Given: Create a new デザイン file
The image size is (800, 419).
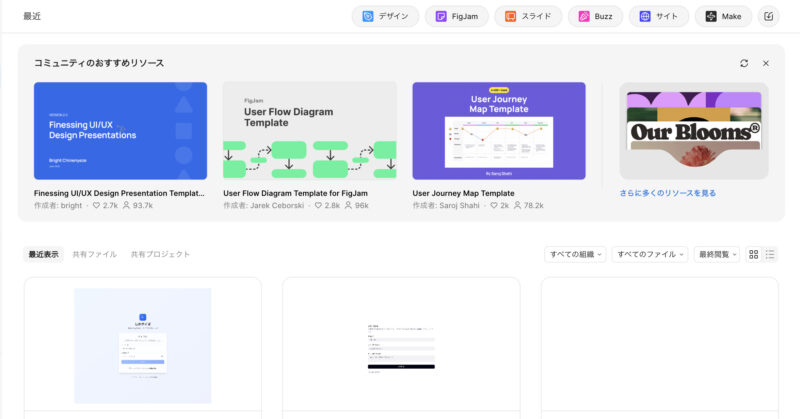Looking at the screenshot, I should [x=385, y=16].
